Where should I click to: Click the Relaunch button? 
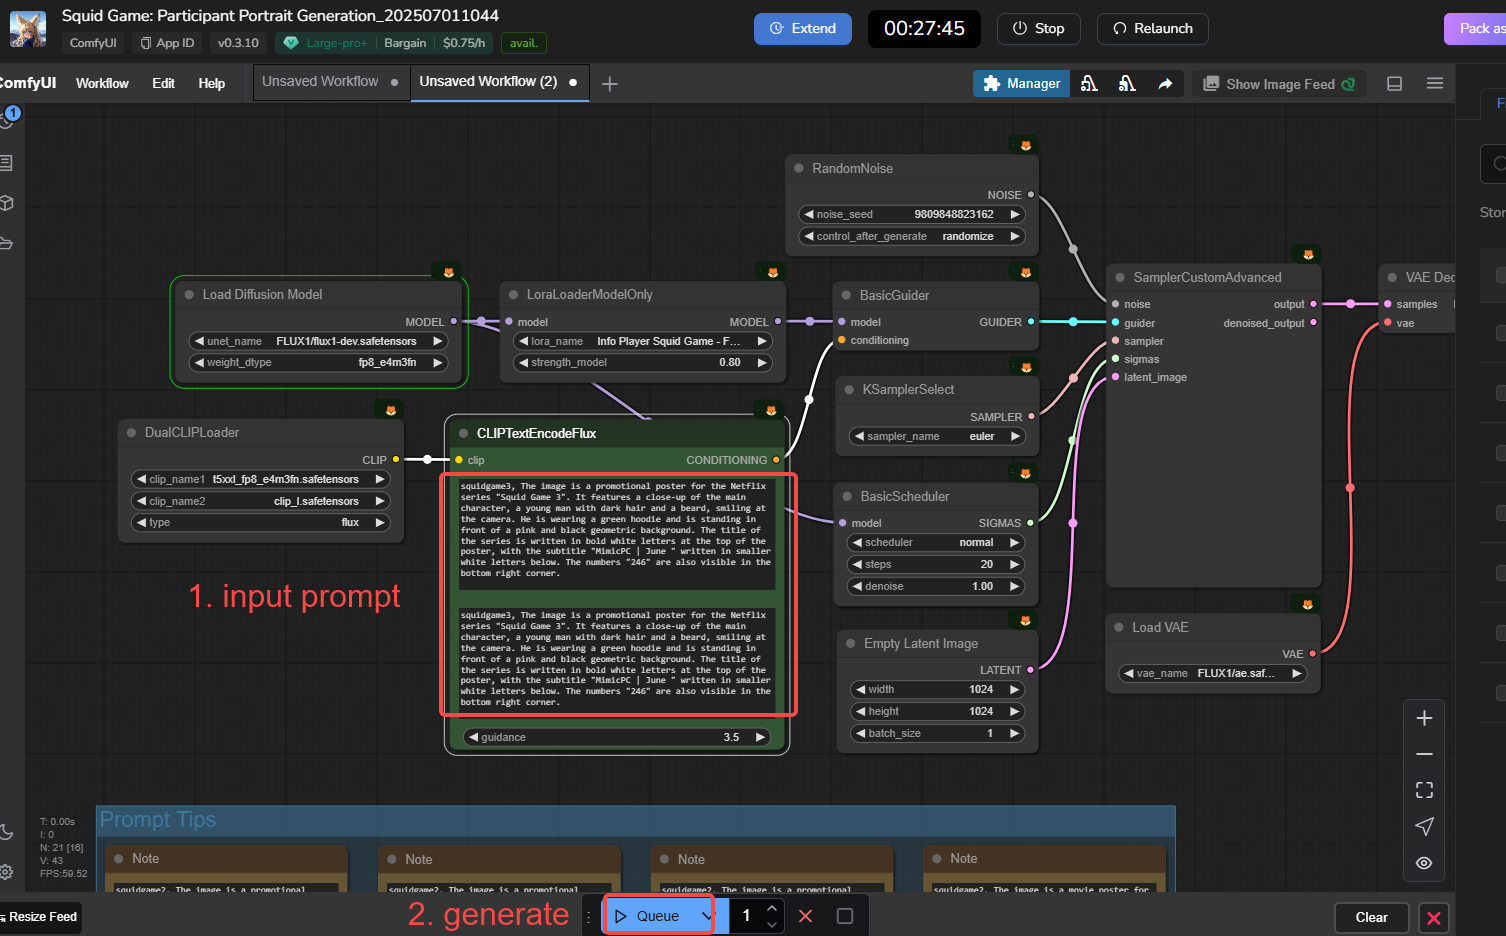[x=1153, y=29]
